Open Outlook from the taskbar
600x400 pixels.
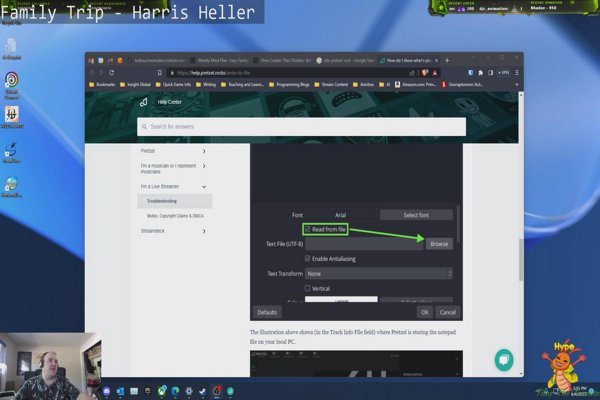[120, 391]
